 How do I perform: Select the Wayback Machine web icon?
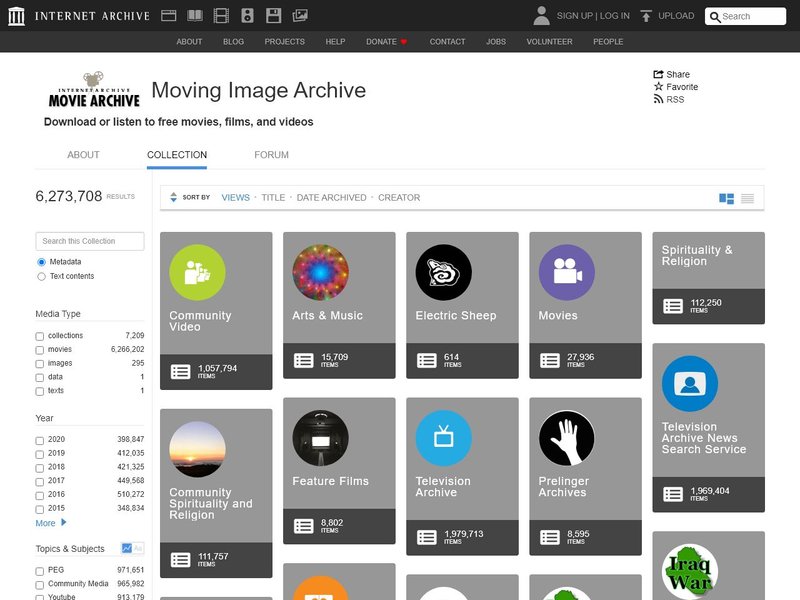168,15
